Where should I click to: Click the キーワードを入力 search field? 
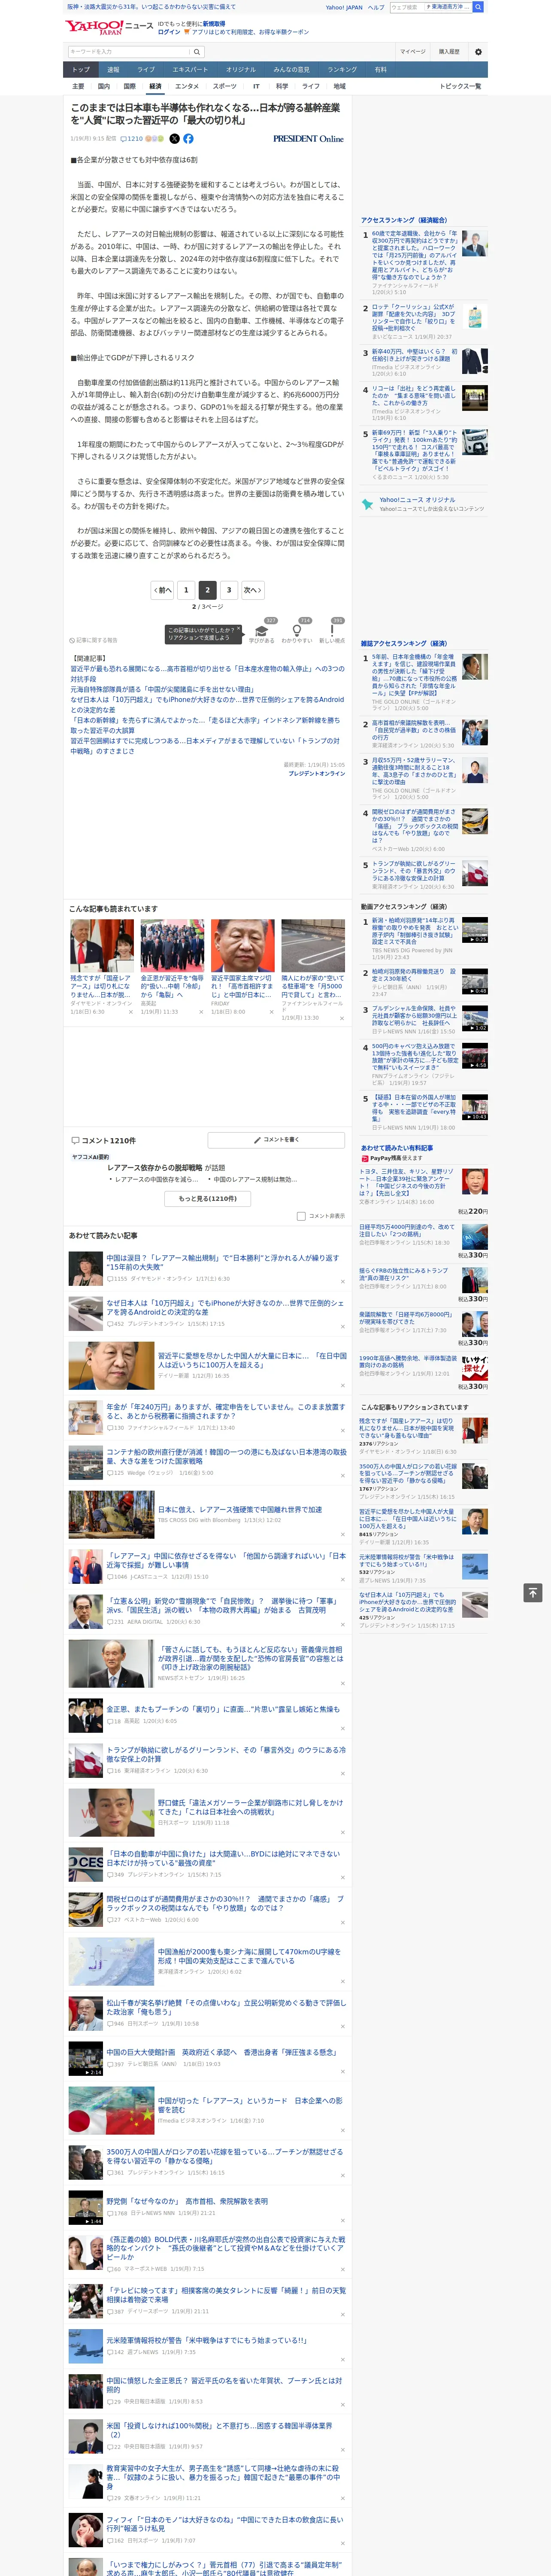(x=128, y=51)
